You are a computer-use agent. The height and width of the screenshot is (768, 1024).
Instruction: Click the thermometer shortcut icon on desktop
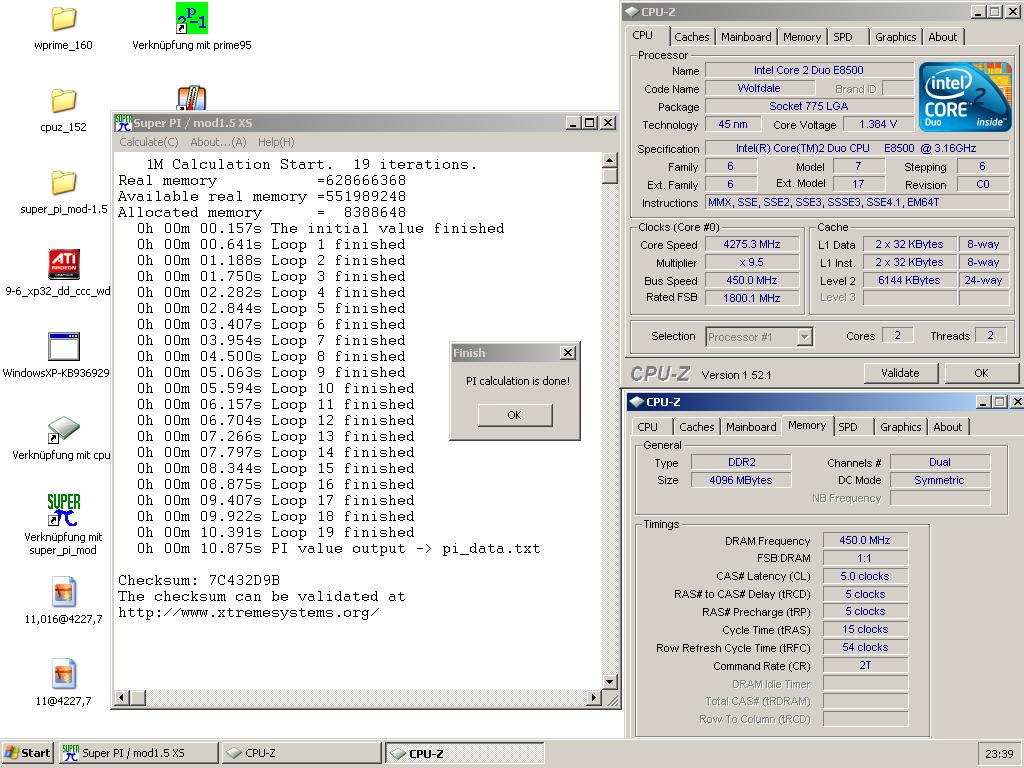pyautogui.click(x=191, y=98)
